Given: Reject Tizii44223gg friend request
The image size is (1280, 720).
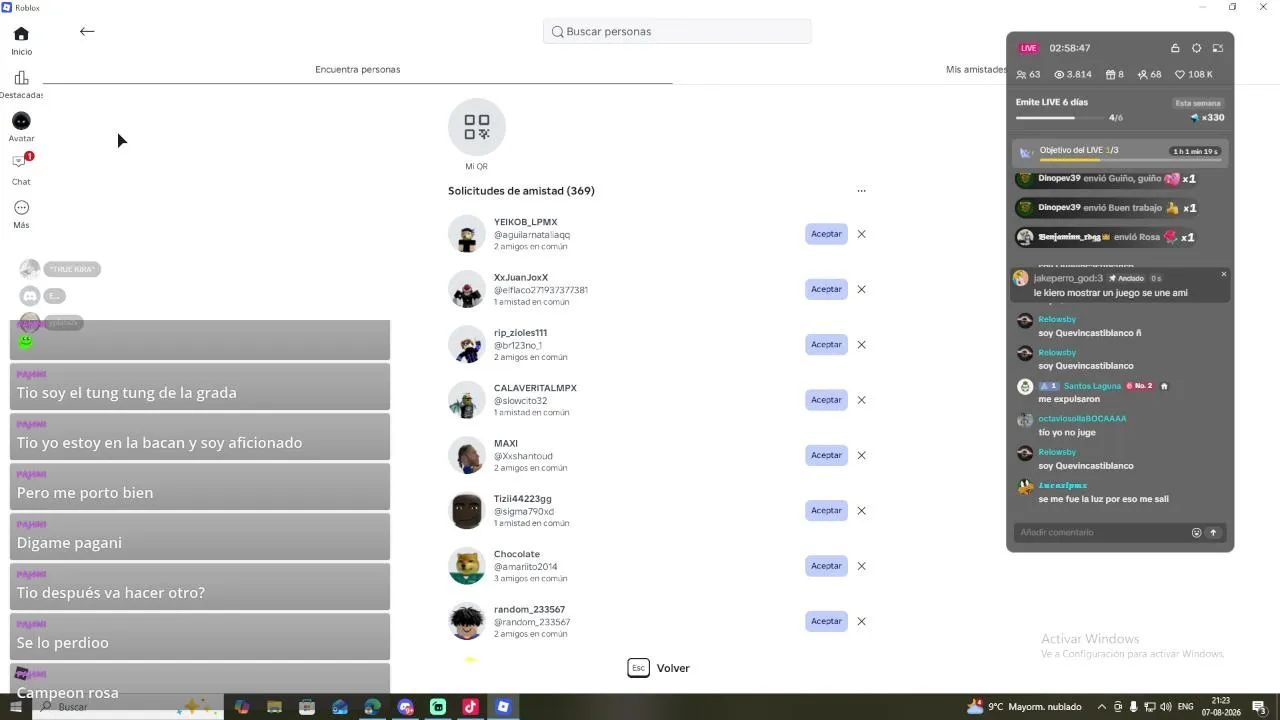Looking at the screenshot, I should point(861,510).
